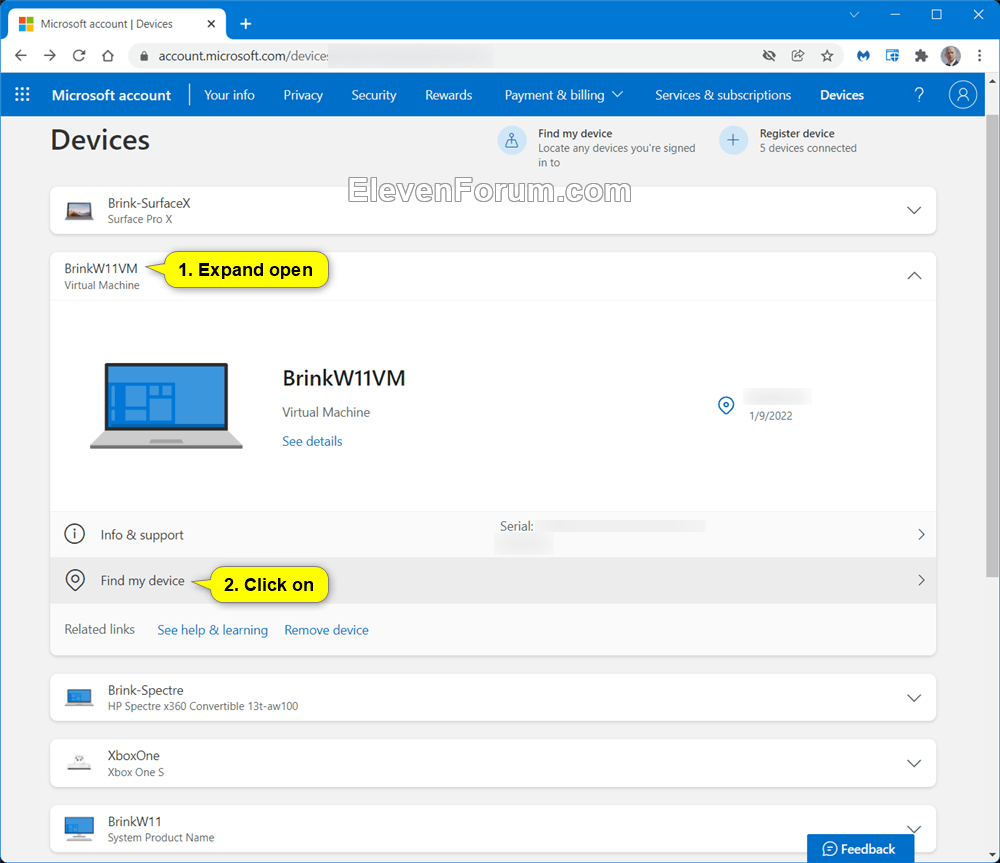Click the BrinkW11 monitor icon

pyautogui.click(x=79, y=829)
